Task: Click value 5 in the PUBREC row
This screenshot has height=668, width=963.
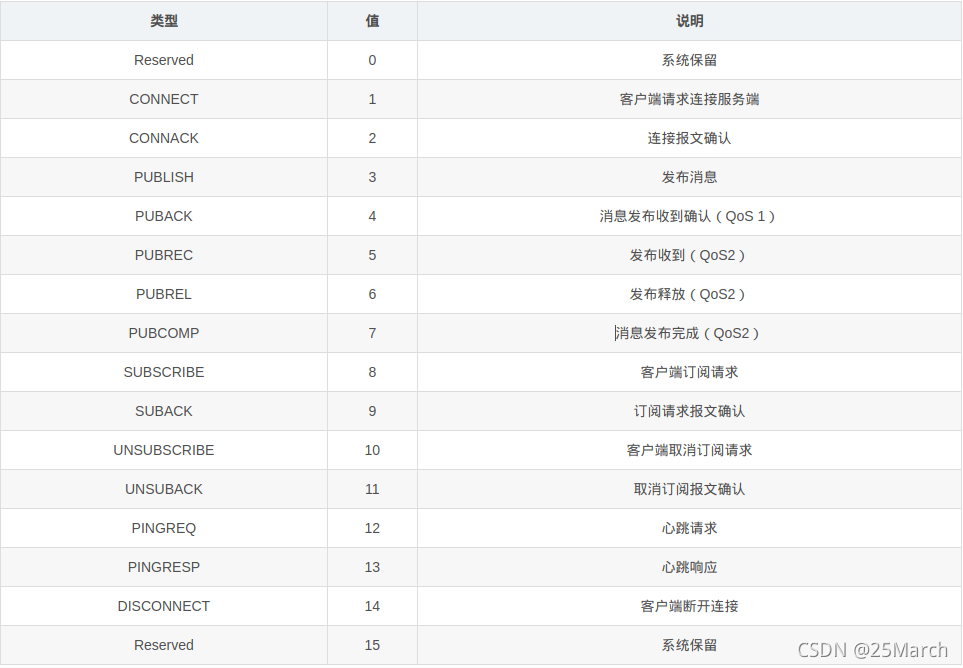Action: tap(372, 255)
